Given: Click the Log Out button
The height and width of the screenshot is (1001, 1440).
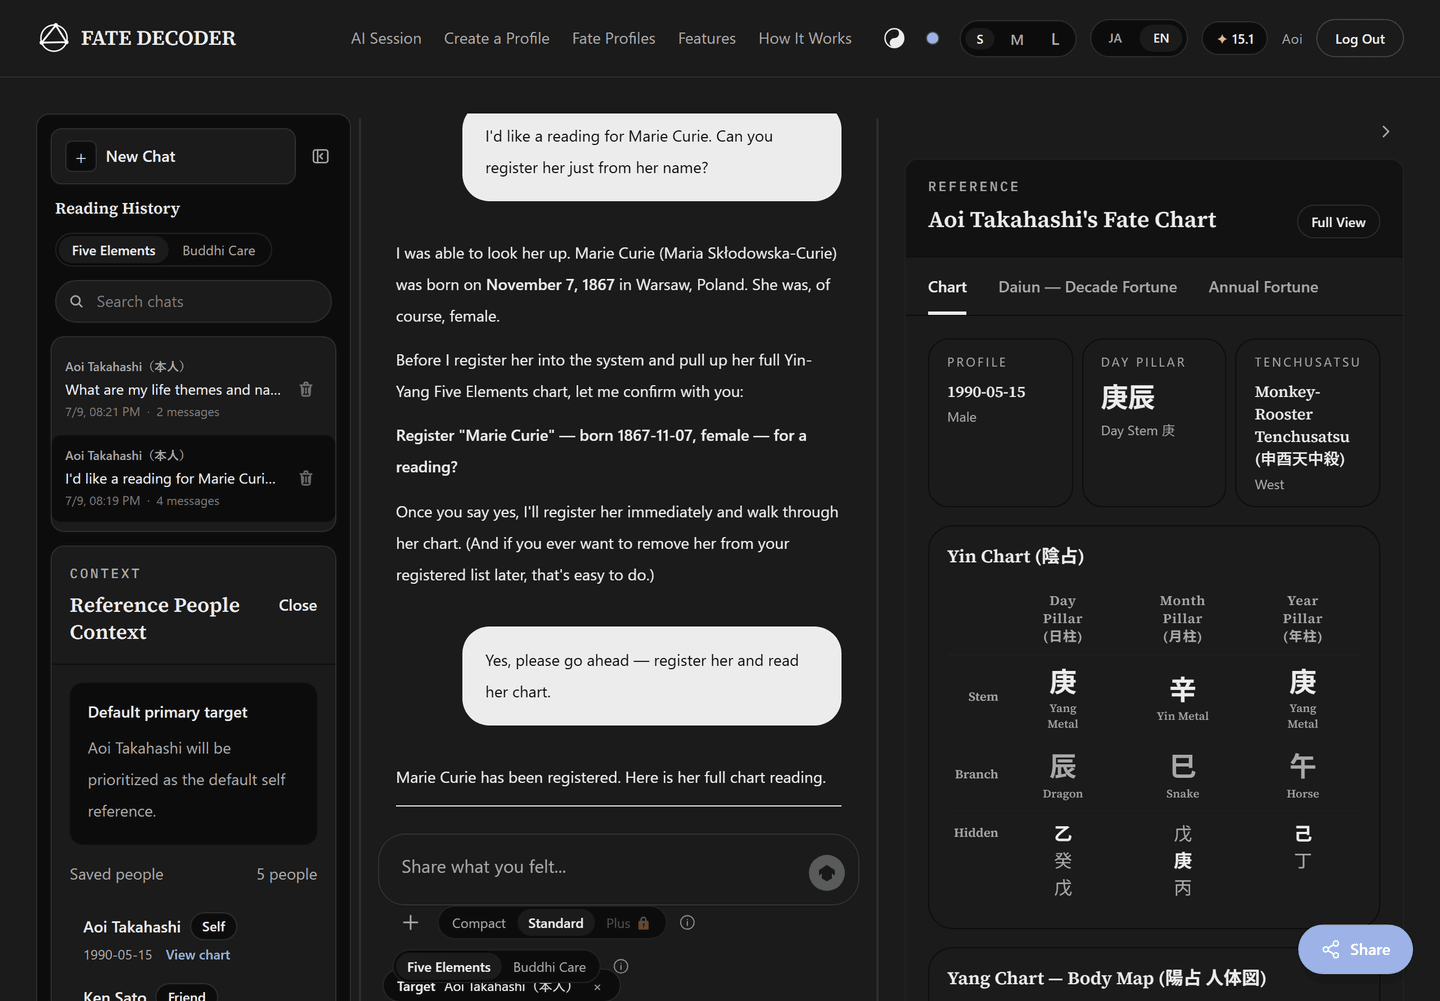Looking at the screenshot, I should coord(1360,39).
